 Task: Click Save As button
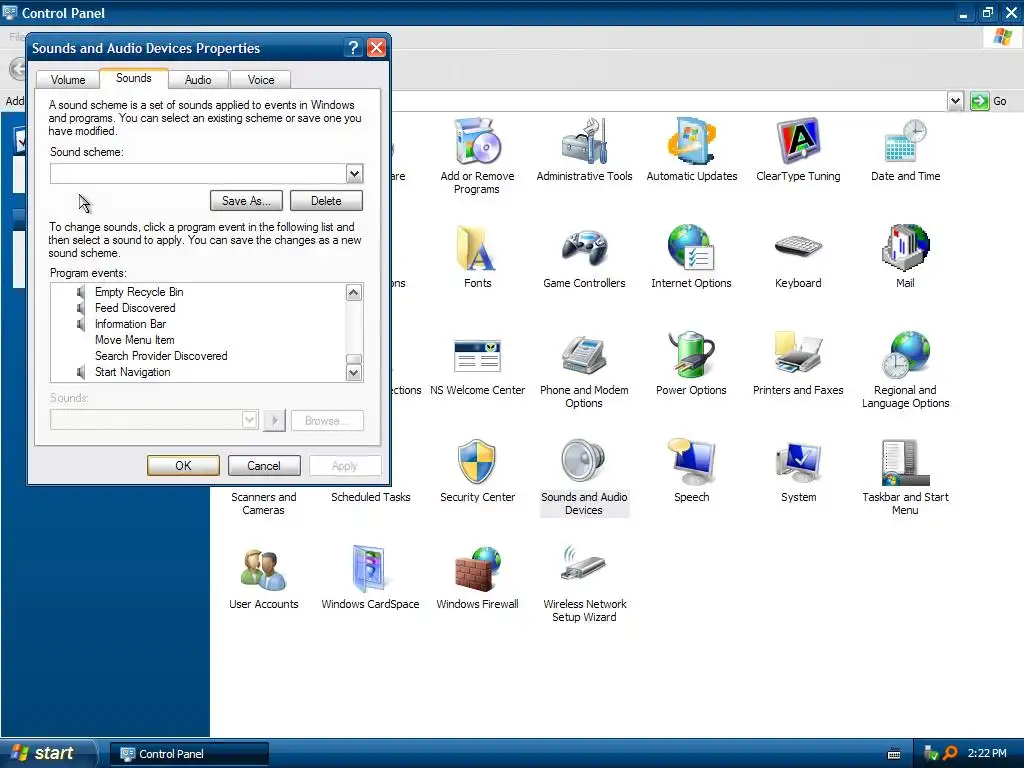pyautogui.click(x=246, y=200)
